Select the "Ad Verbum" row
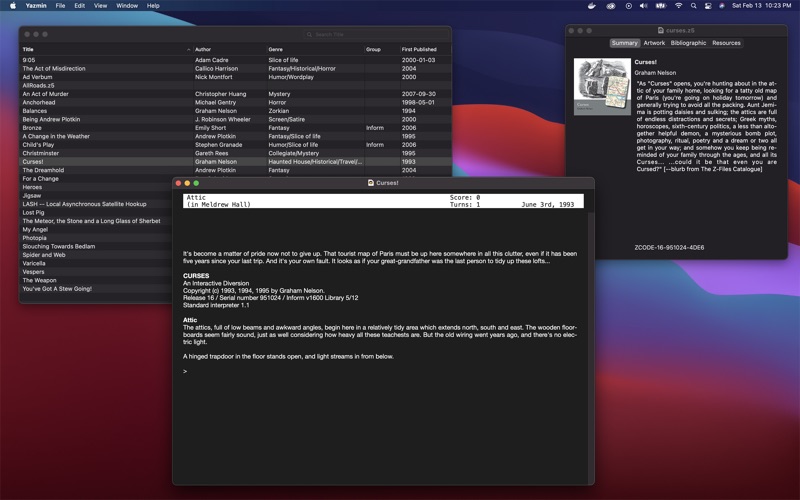800x500 pixels. pos(235,77)
